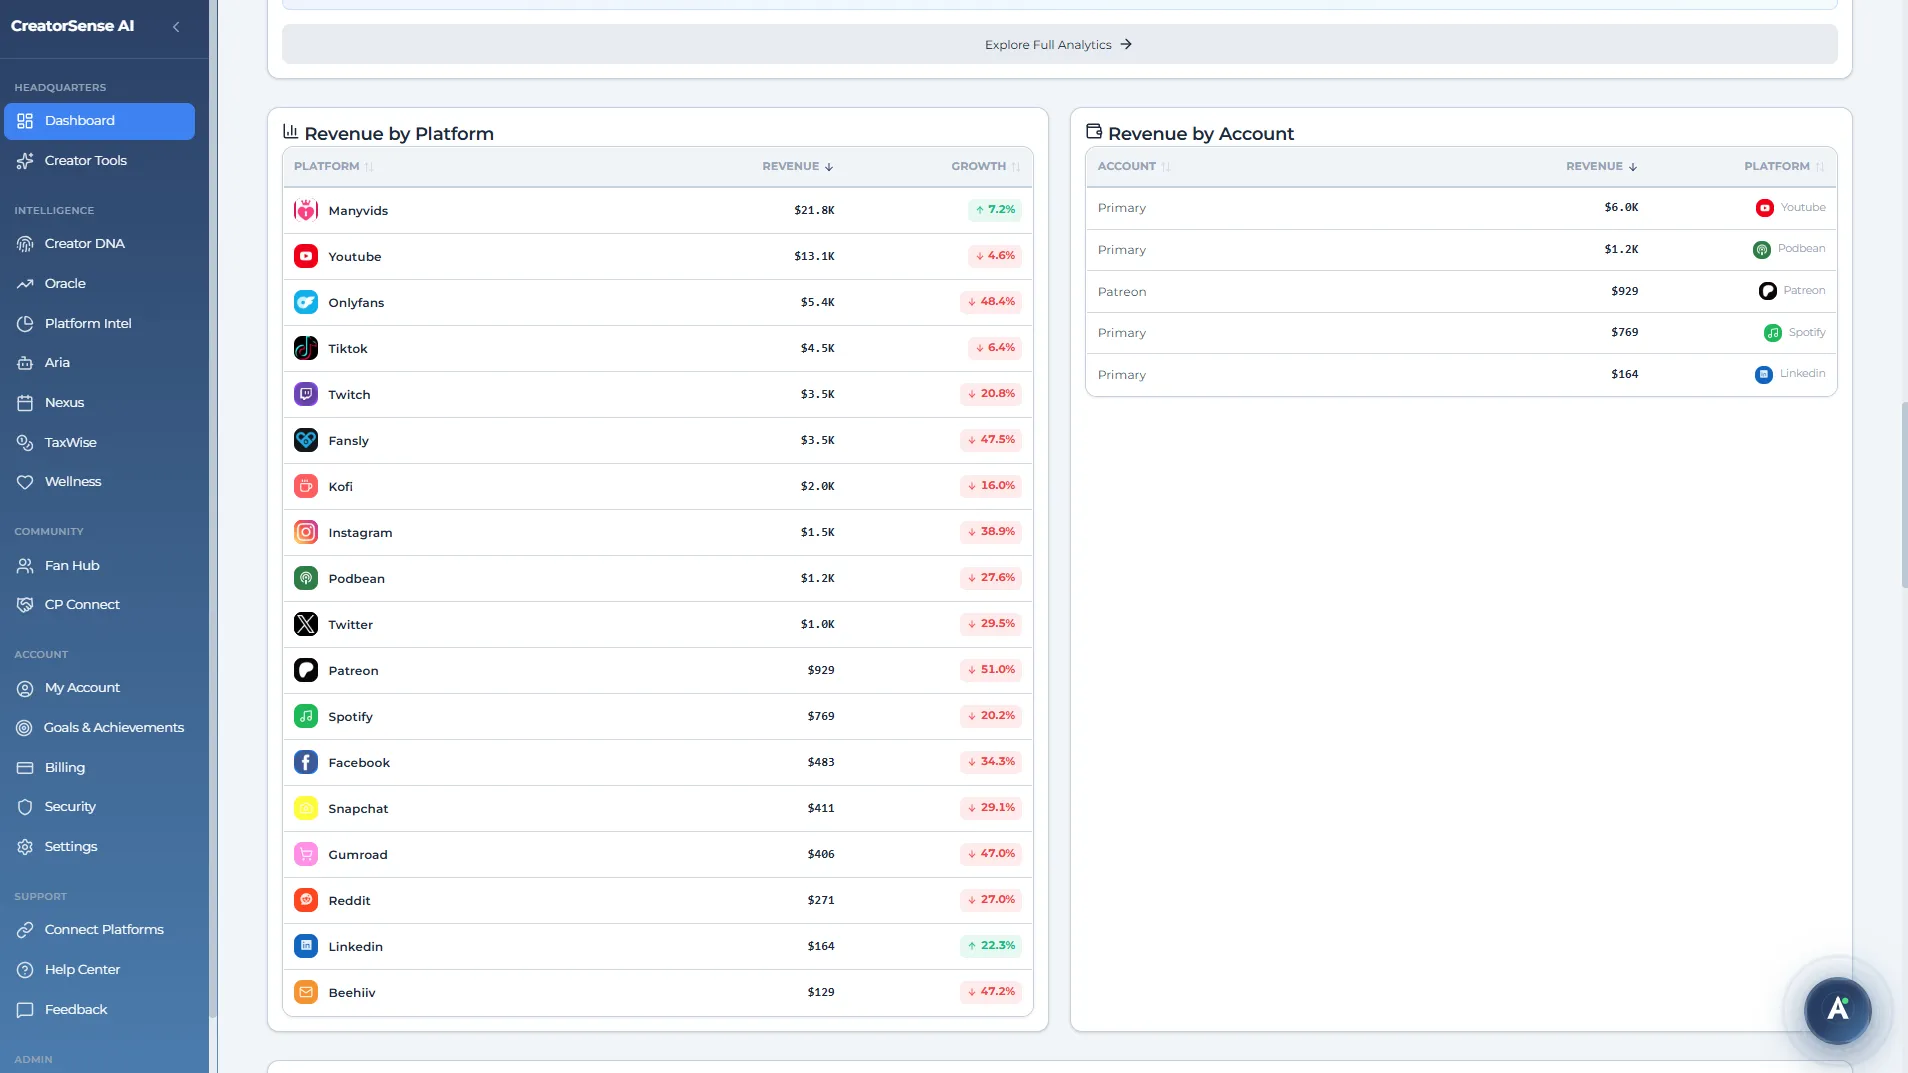Open the floating AI assistant
The width and height of the screenshot is (1908, 1073).
point(1836,1011)
